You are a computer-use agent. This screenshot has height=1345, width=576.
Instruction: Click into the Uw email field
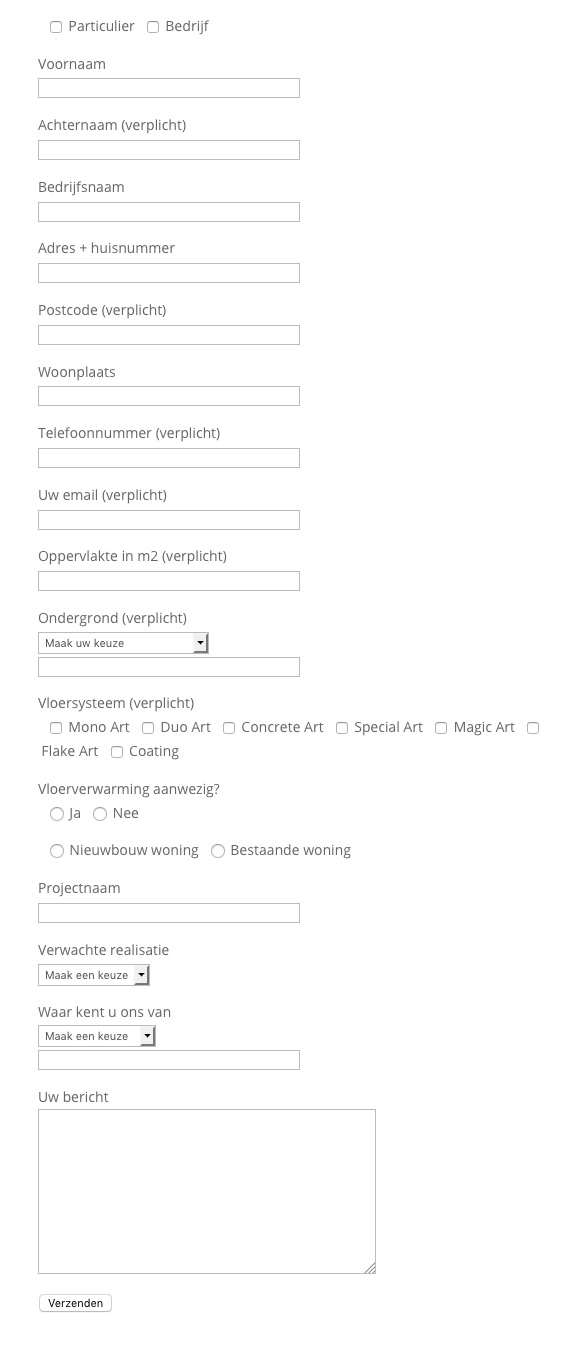tap(169, 520)
